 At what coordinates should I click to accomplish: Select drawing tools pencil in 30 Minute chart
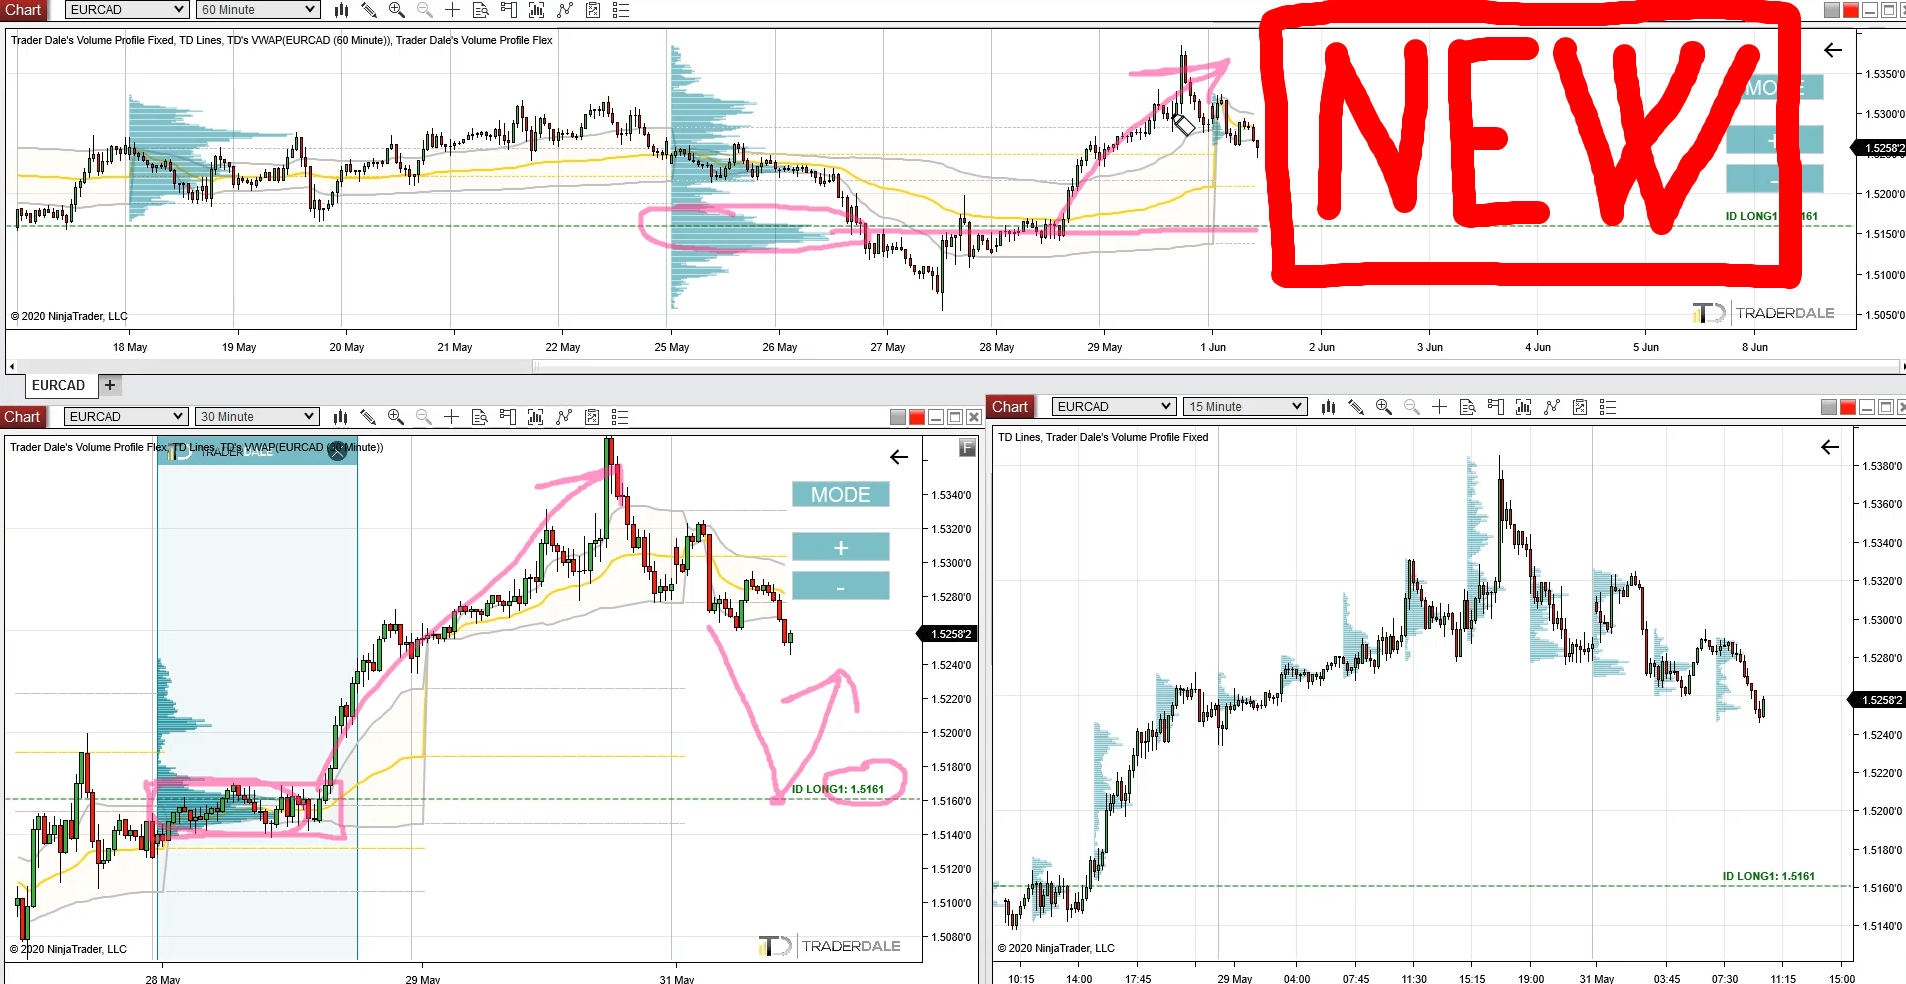(x=368, y=417)
